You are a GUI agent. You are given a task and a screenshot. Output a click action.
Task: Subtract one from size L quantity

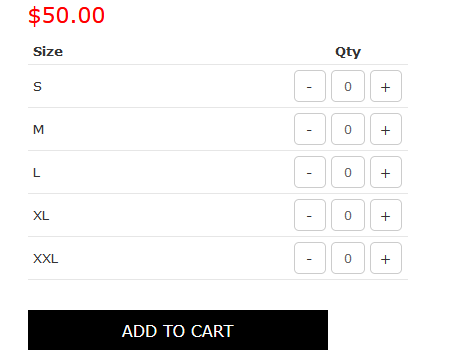(310, 172)
